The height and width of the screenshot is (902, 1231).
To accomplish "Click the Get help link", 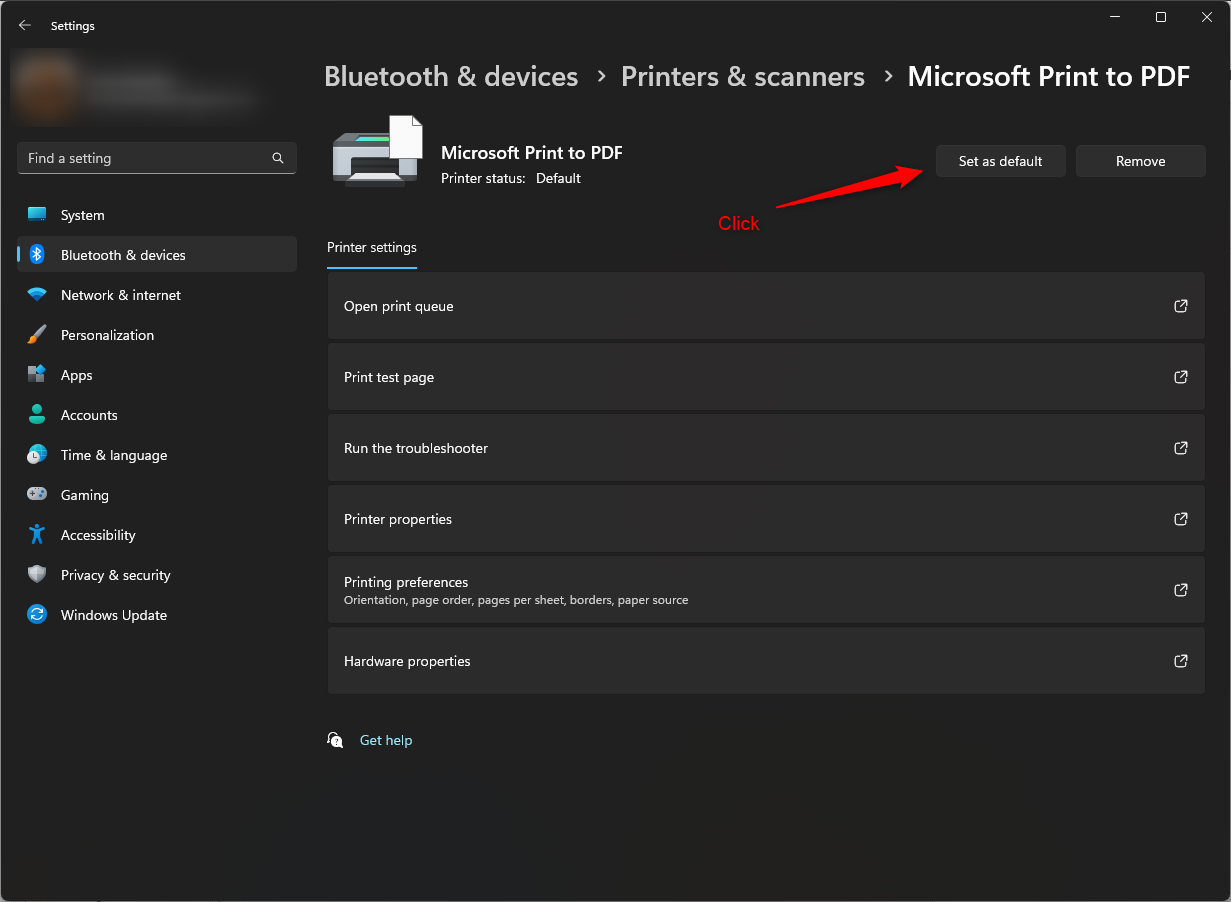I will tap(386, 740).
